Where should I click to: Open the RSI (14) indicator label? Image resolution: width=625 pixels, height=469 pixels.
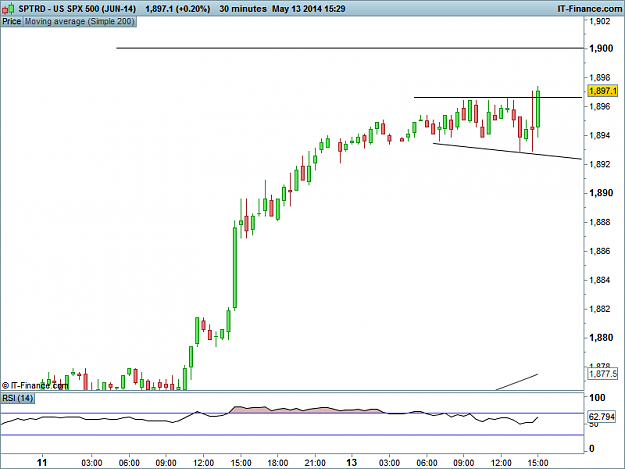[18, 398]
